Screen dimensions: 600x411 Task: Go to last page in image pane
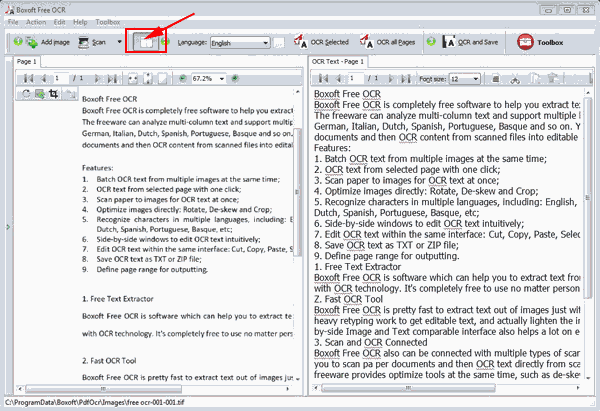coord(112,78)
